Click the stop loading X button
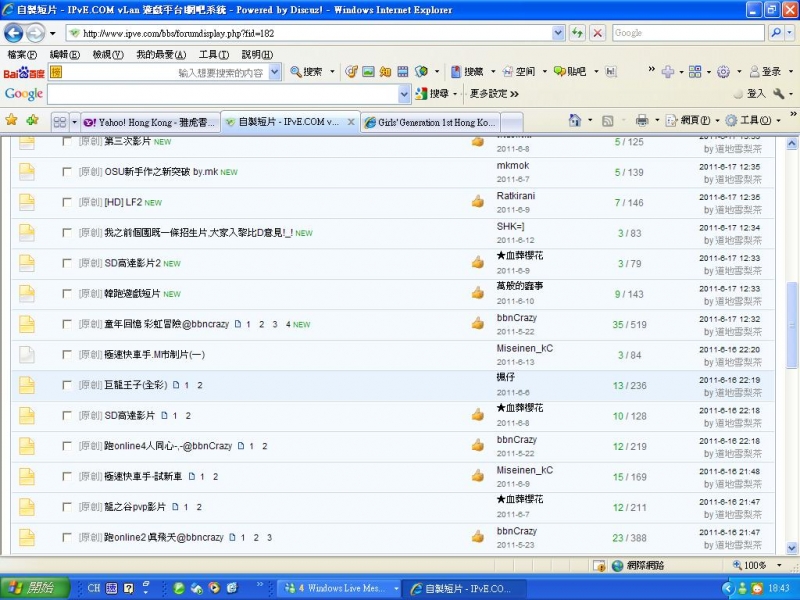The width and height of the screenshot is (800, 600). tap(597, 33)
